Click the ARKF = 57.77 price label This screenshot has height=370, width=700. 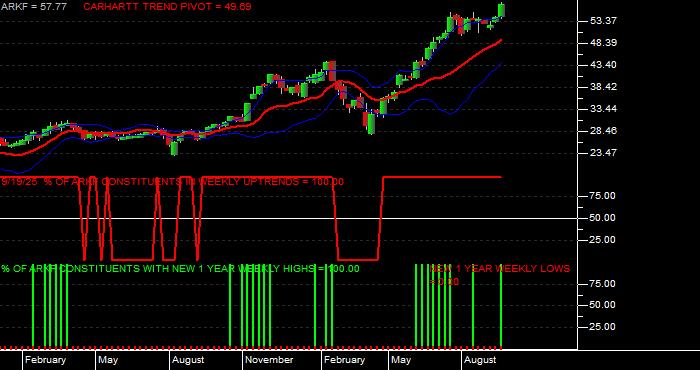point(33,7)
